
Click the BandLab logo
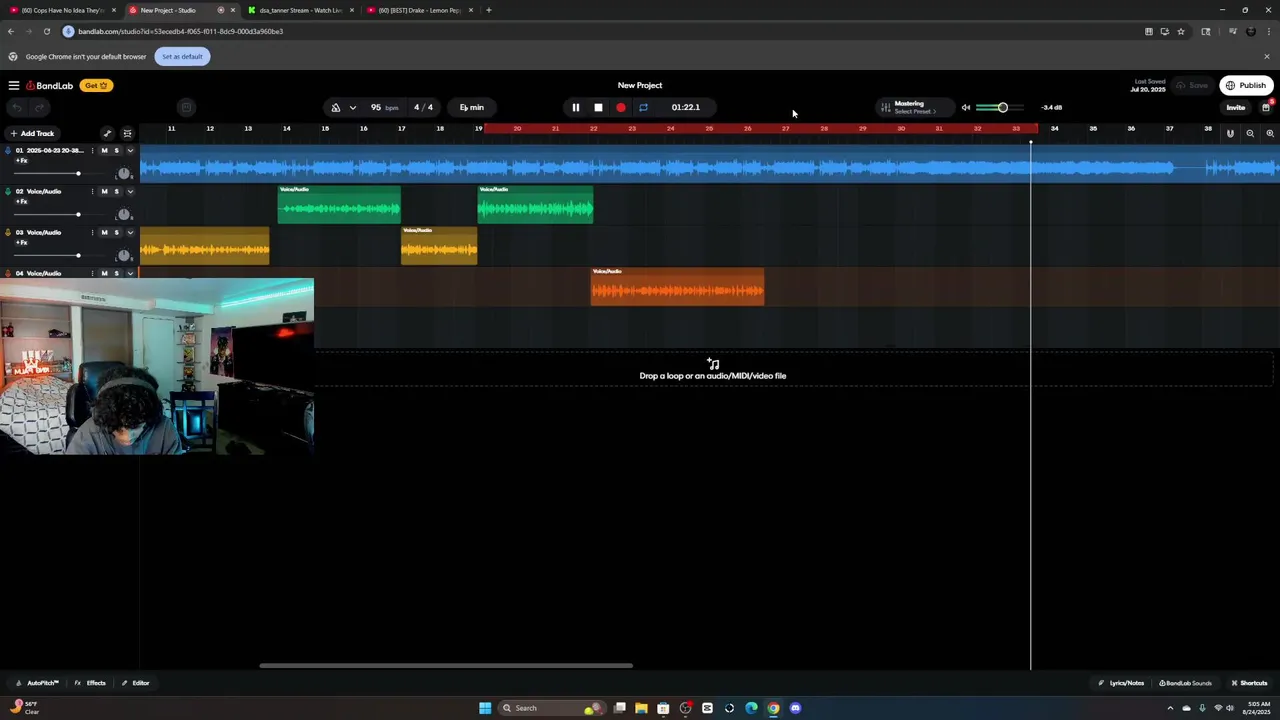point(50,86)
